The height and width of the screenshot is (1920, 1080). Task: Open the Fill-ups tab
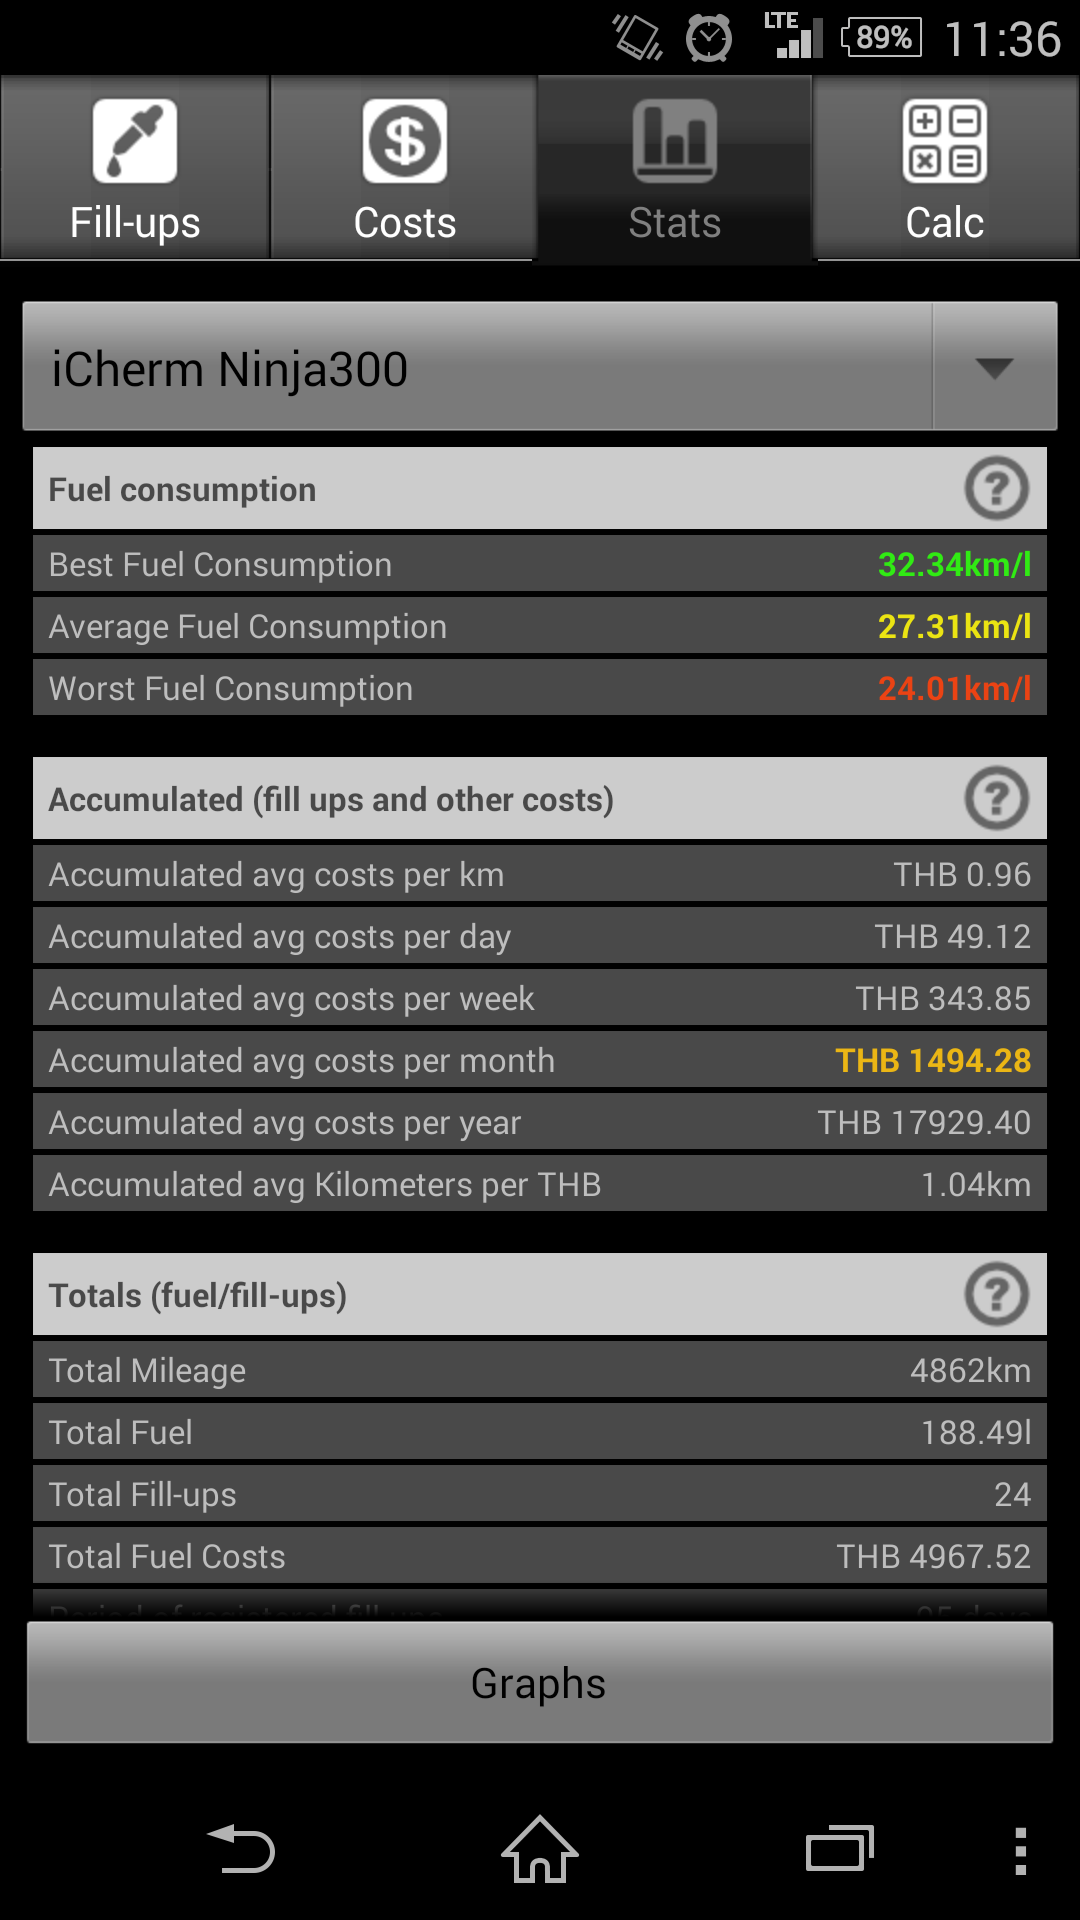coord(135,168)
